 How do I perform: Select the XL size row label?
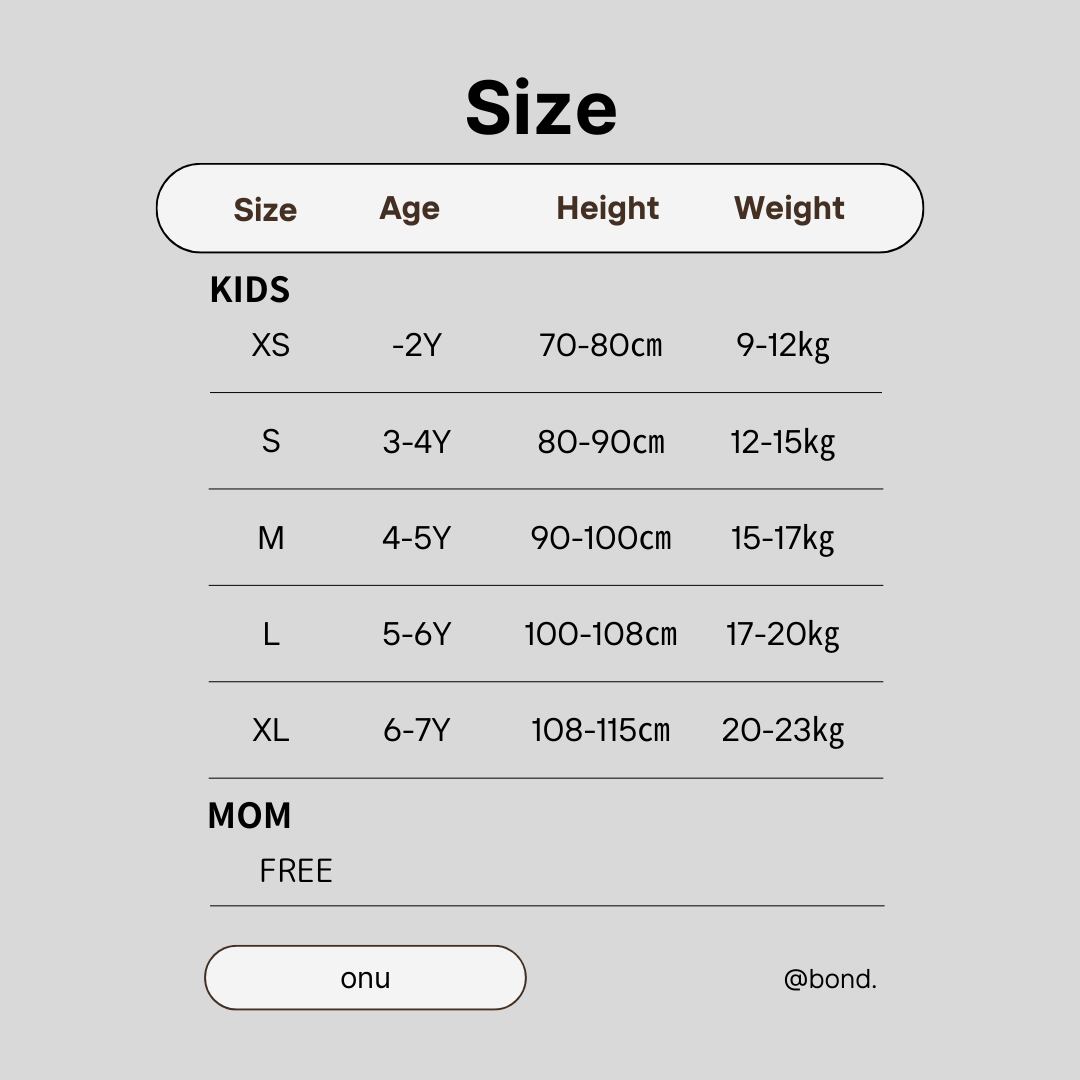270,730
